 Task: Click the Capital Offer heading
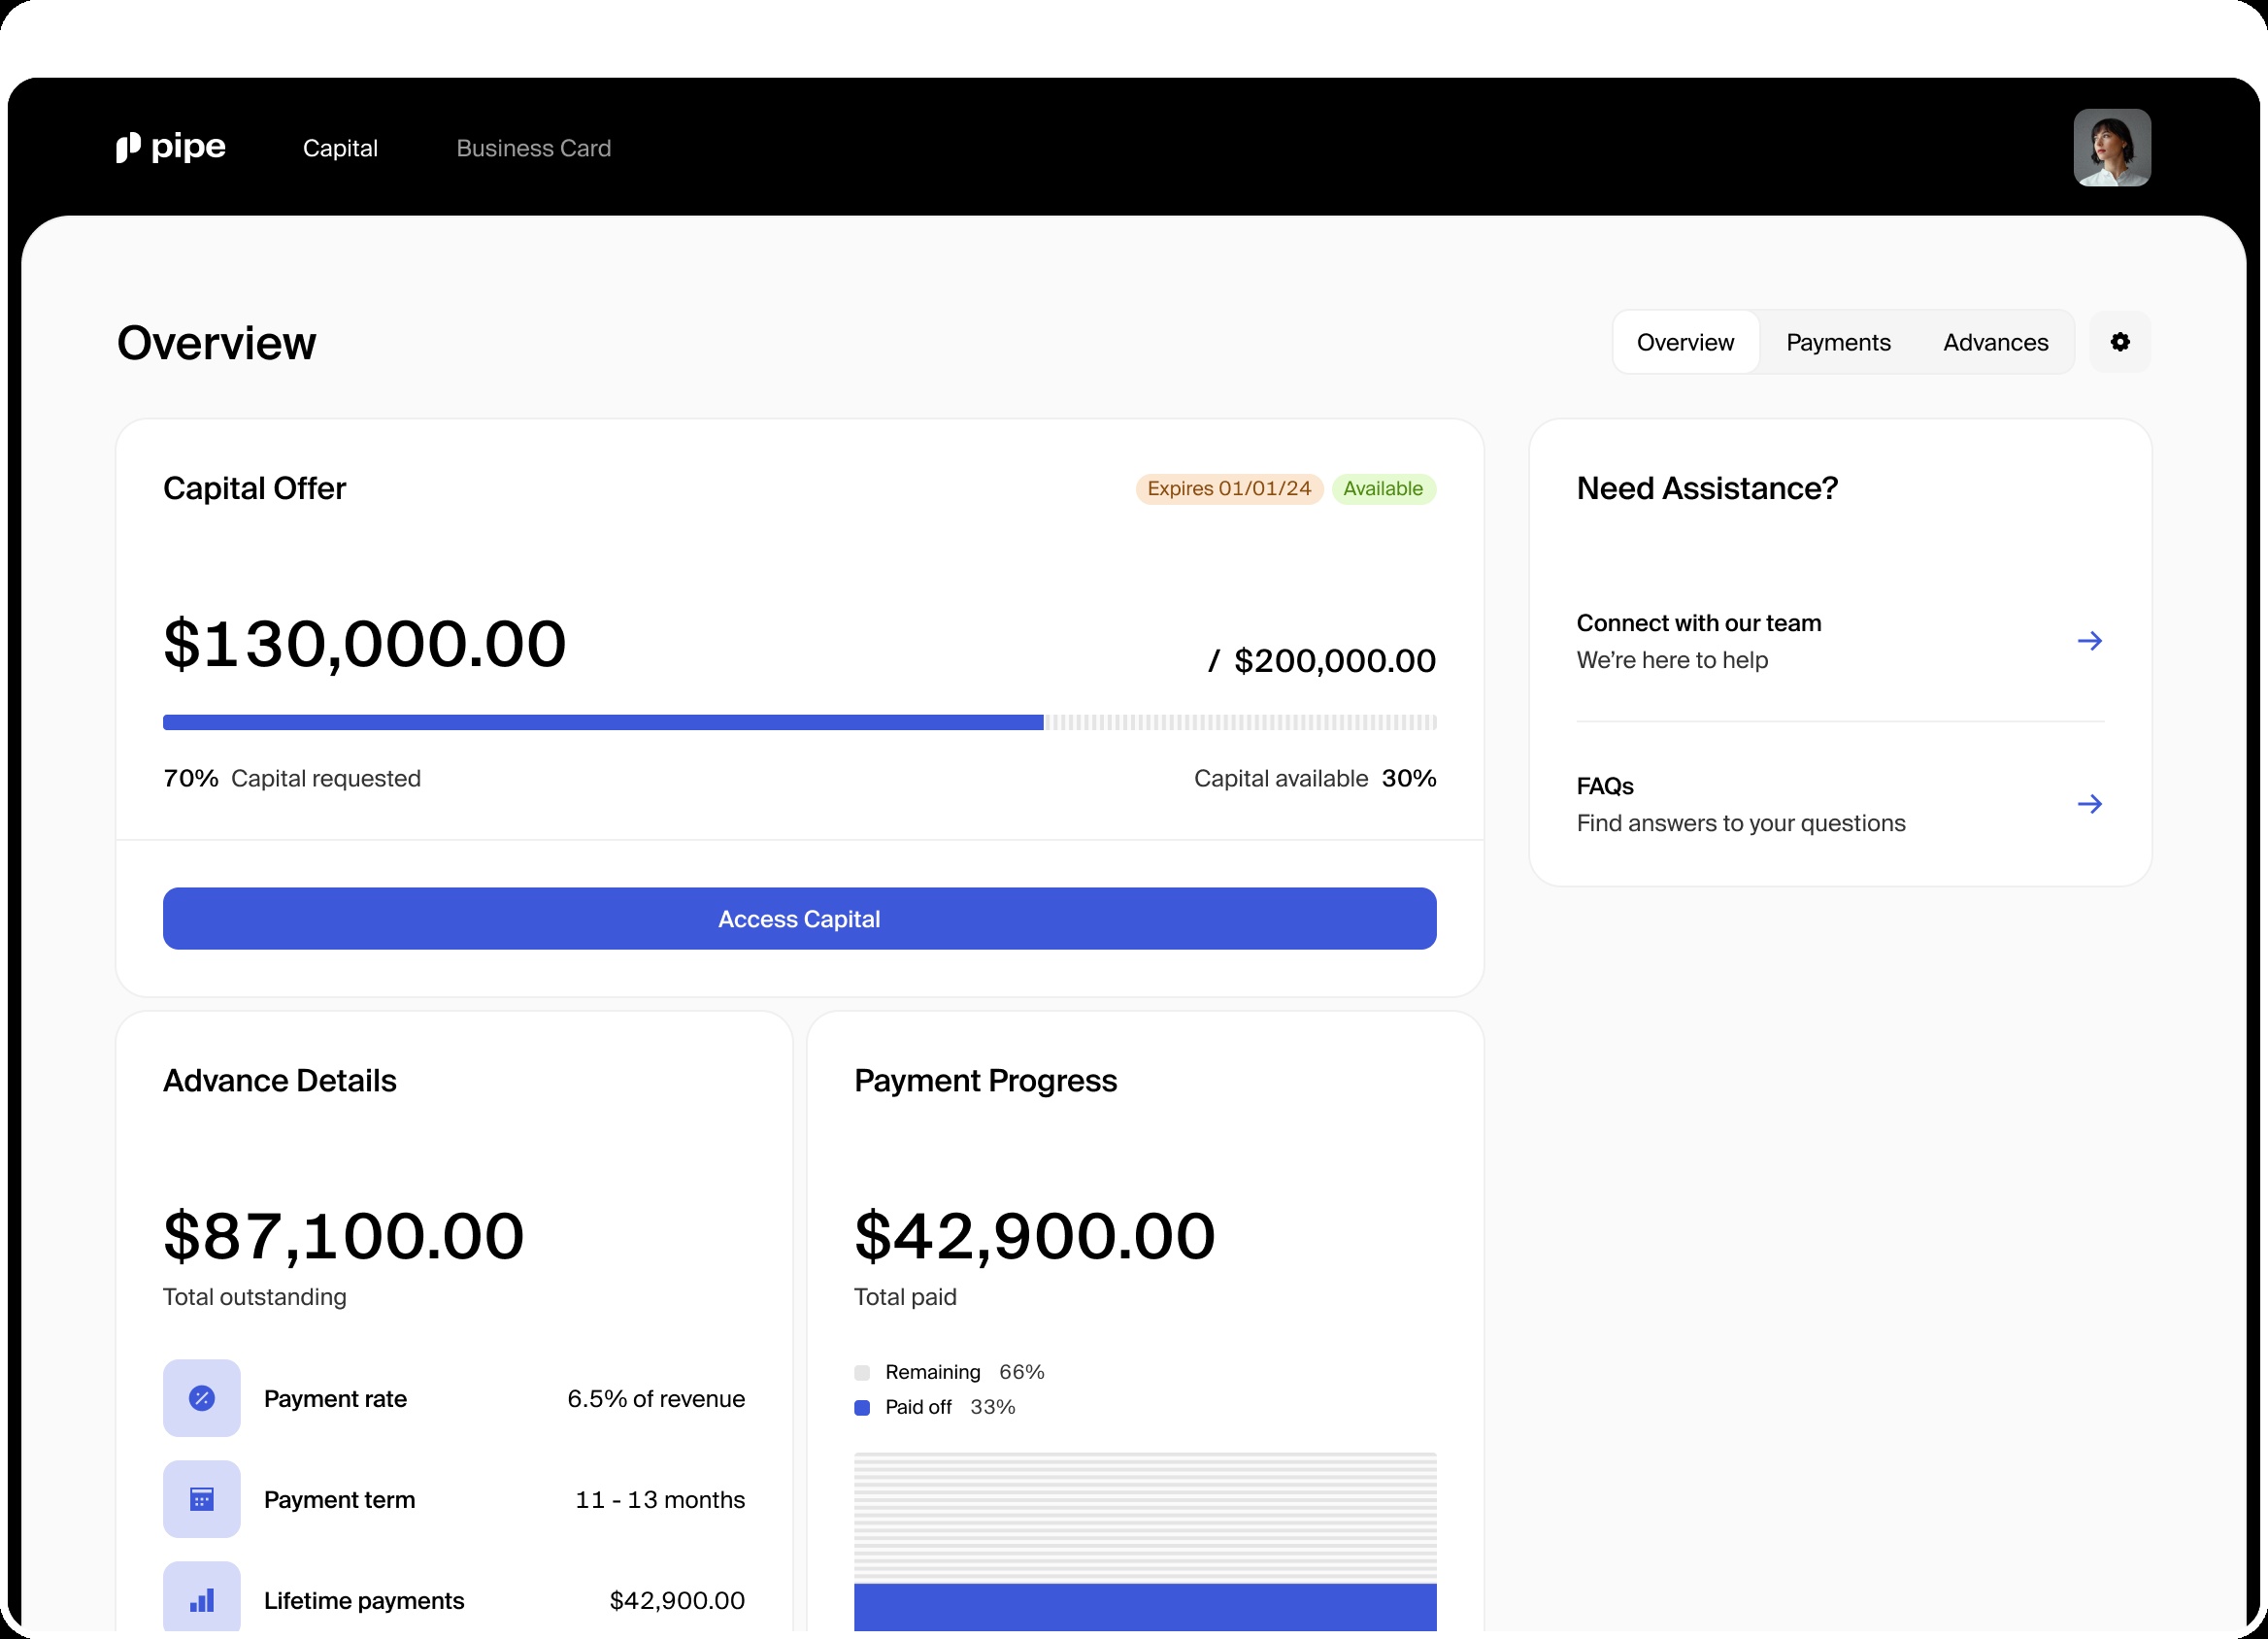point(254,488)
